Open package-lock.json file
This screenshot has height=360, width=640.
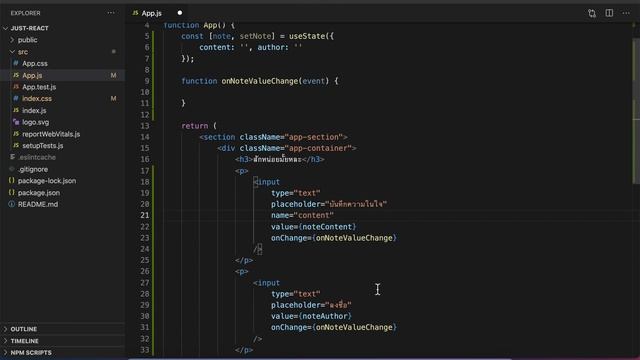(x=47, y=180)
